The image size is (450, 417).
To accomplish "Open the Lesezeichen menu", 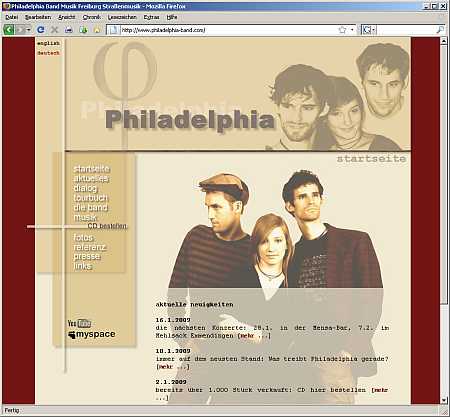I will point(122,17).
